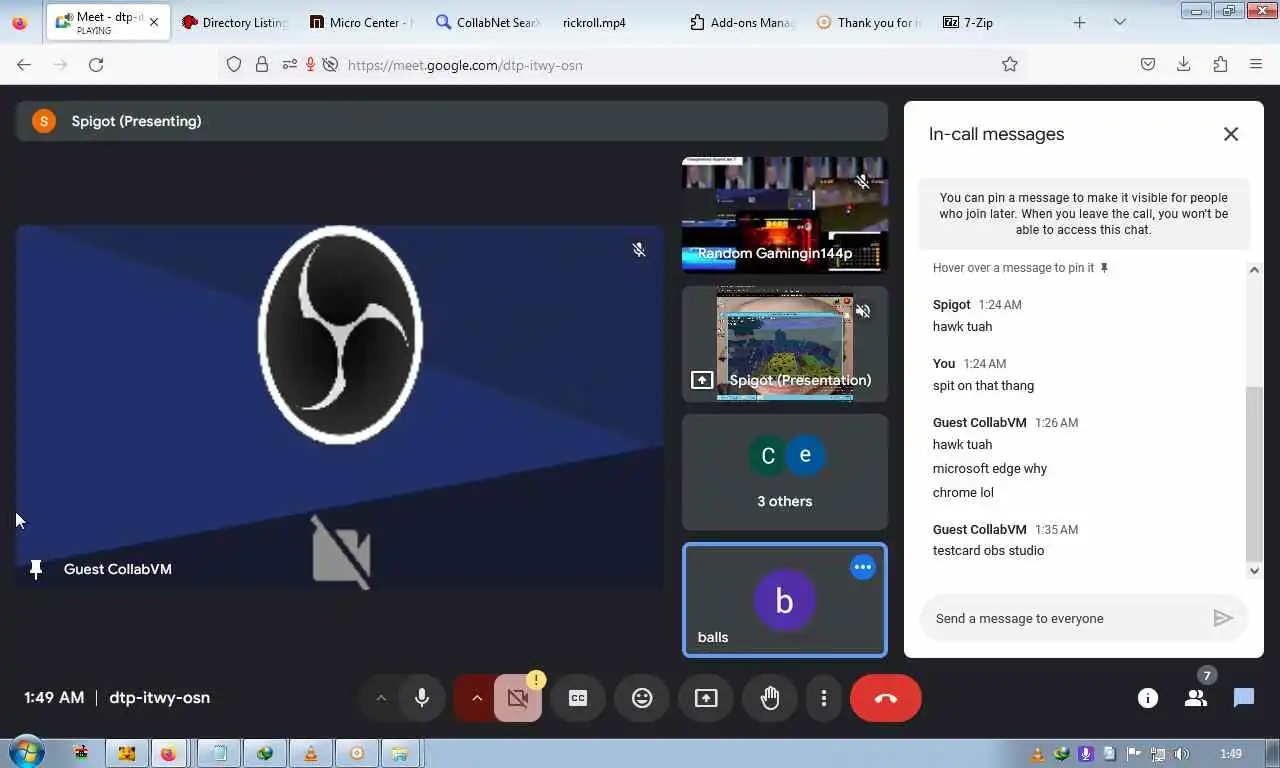Select the Spigot (Presentation) tile

(x=785, y=344)
